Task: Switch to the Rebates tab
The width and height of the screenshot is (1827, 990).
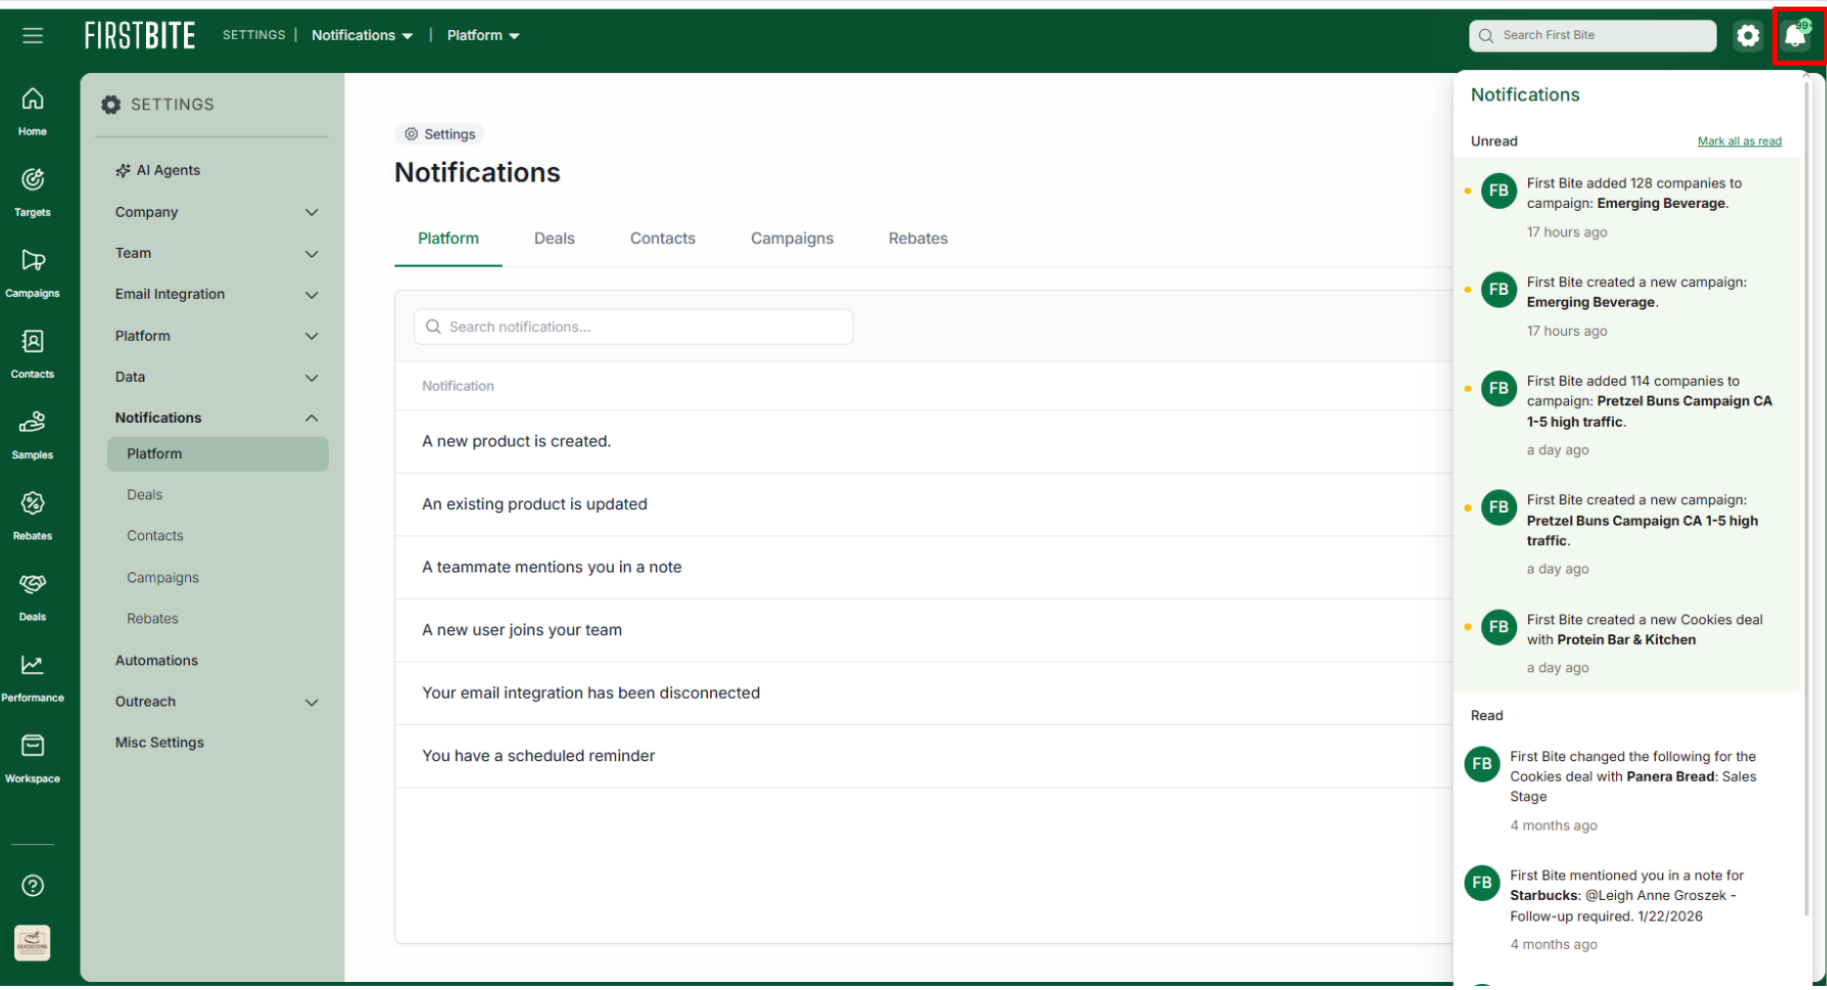Action: click(x=918, y=239)
